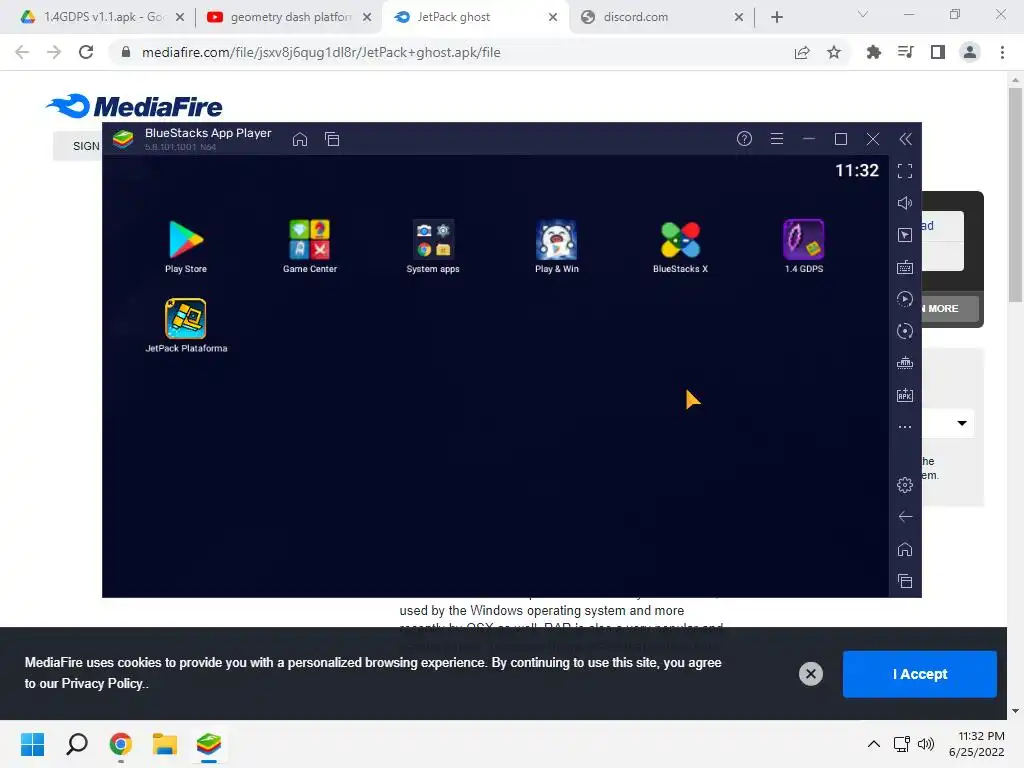Click BlueStacks sync operations icon
This screenshot has height=768, width=1024.
[x=904, y=331]
